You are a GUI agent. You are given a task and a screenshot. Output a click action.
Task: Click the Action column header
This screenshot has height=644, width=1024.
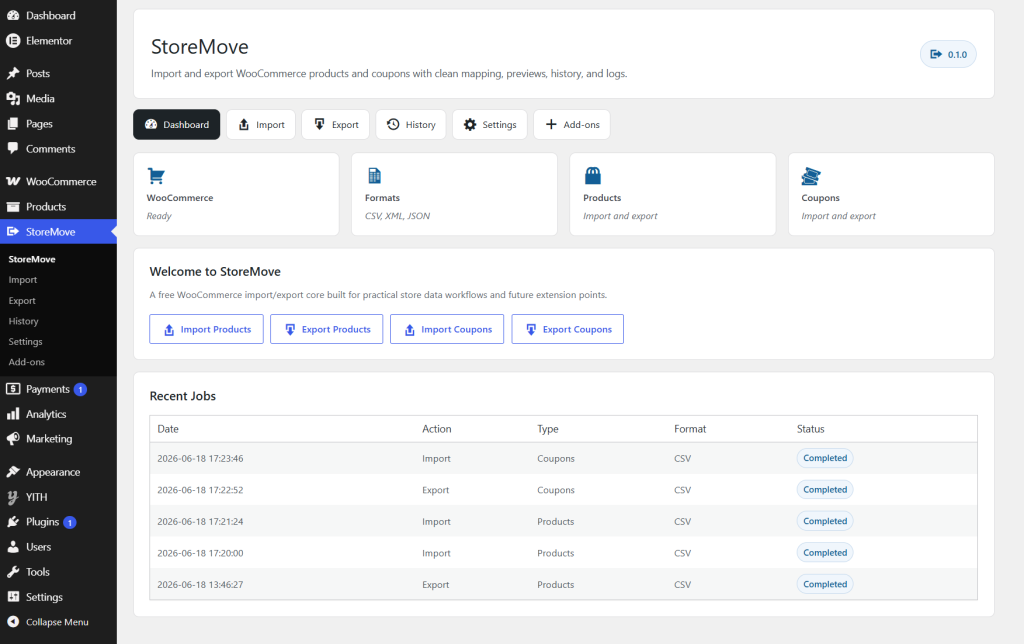[x=436, y=428]
